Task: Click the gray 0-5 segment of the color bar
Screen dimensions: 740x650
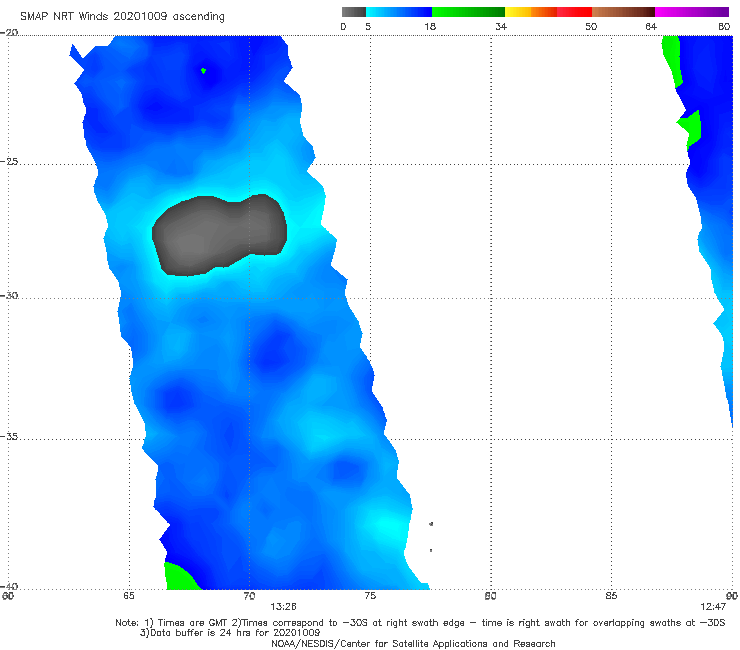Action: [x=353, y=12]
